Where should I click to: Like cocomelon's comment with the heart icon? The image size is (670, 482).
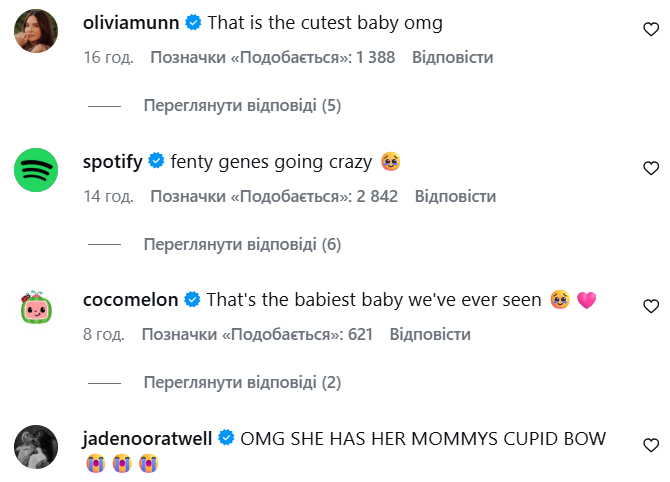click(x=650, y=306)
